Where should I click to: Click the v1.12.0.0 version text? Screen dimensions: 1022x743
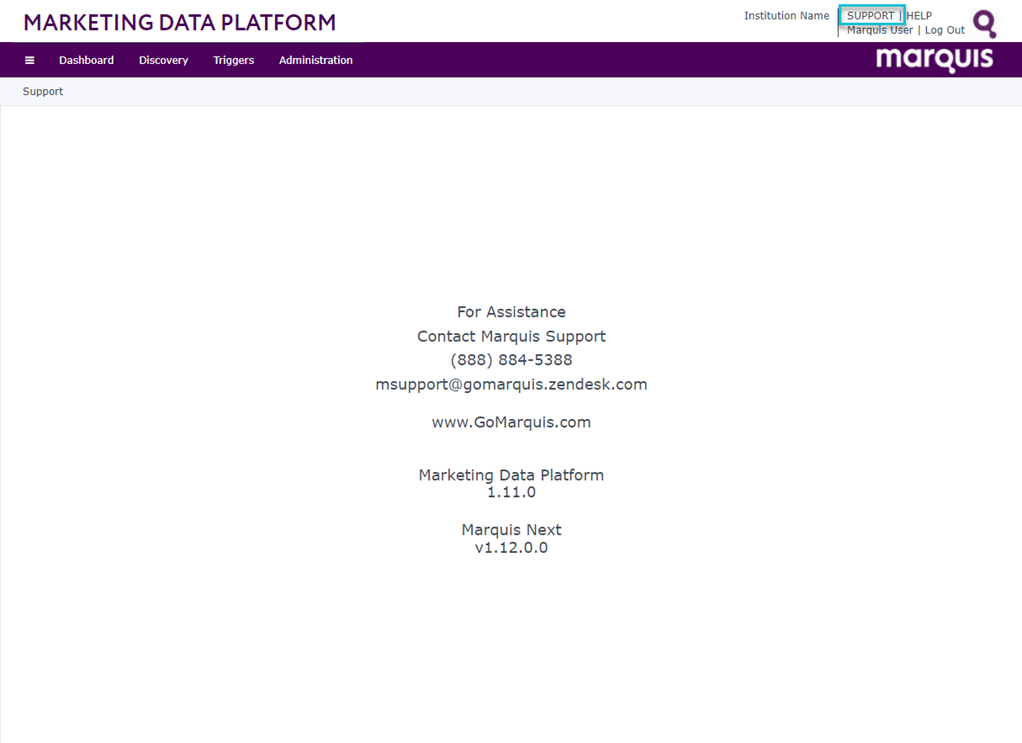point(511,547)
